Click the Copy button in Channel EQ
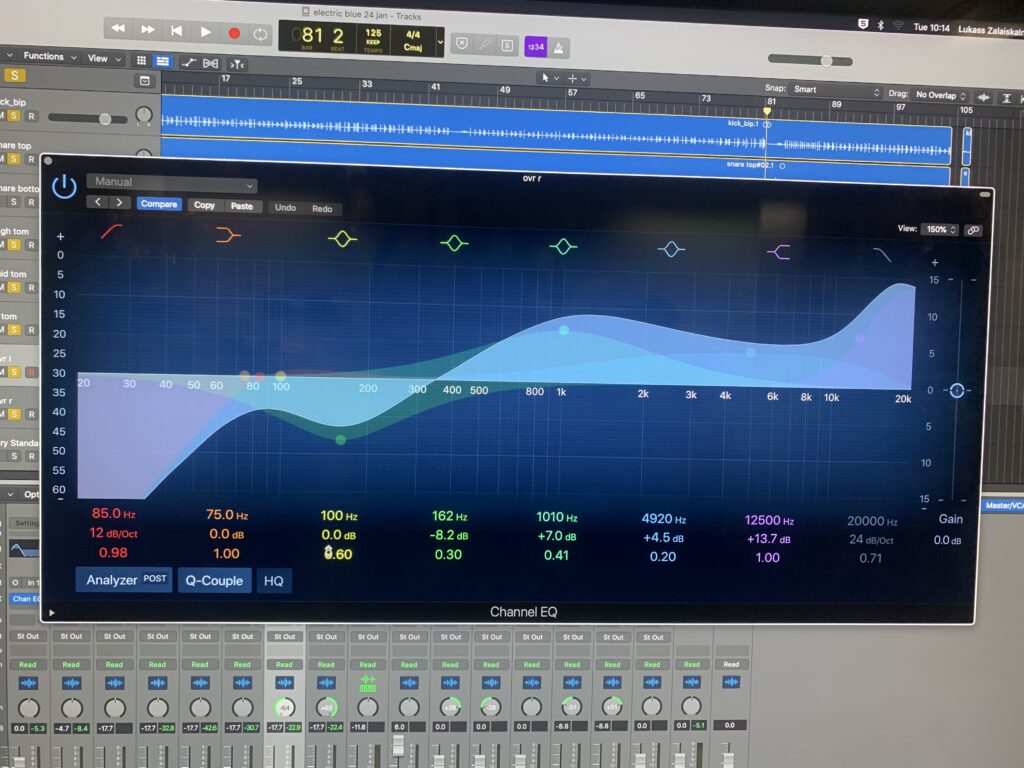 pos(204,205)
